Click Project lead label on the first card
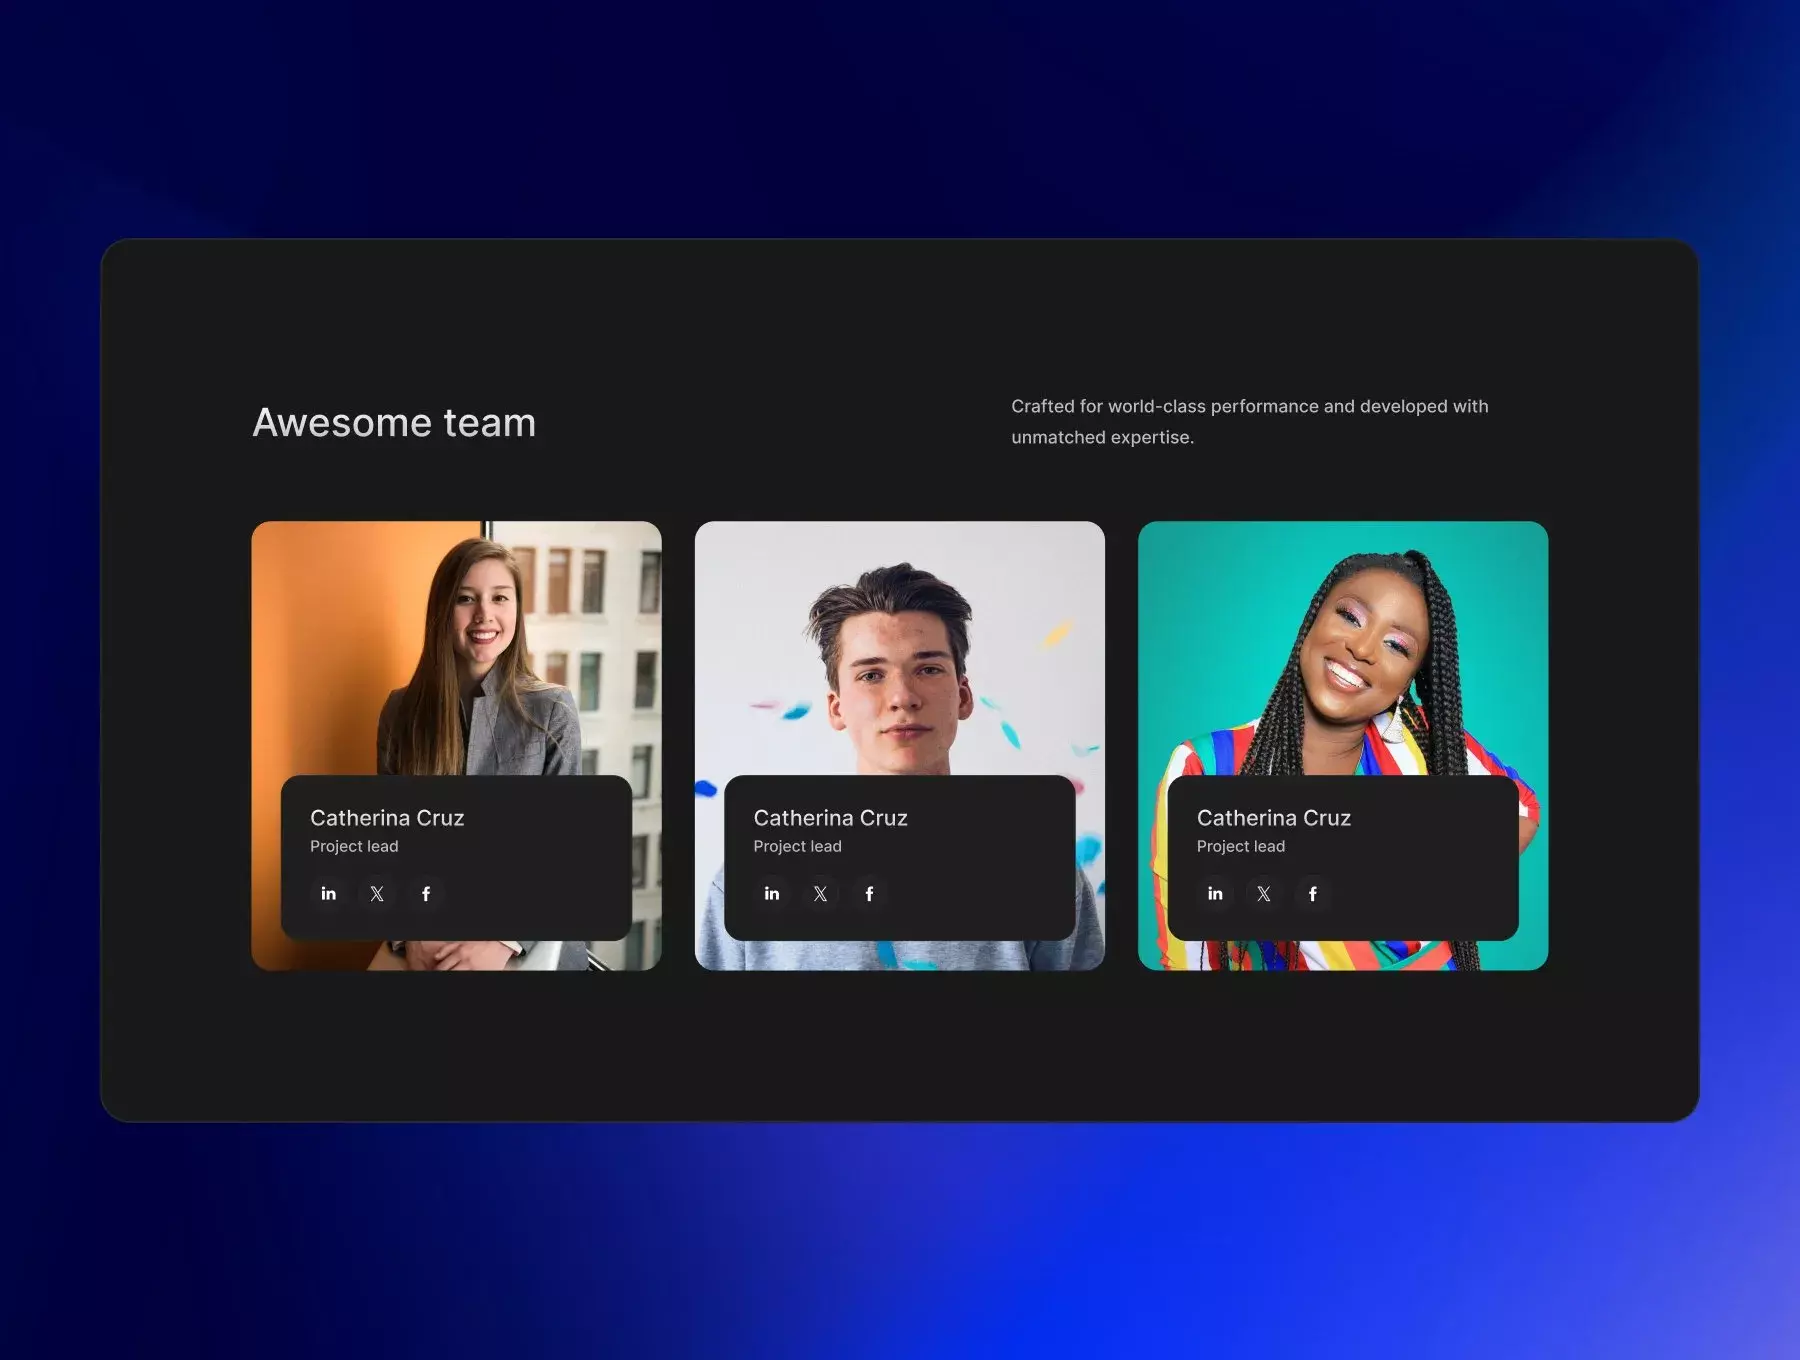This screenshot has width=1800, height=1360. [354, 847]
